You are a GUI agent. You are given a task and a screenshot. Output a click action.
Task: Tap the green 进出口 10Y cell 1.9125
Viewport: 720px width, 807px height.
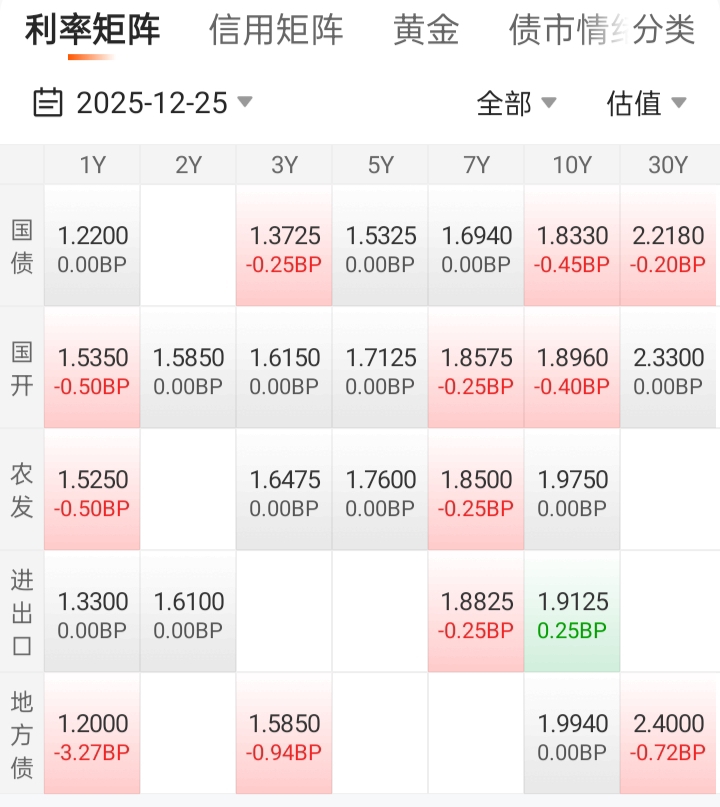tap(572, 614)
